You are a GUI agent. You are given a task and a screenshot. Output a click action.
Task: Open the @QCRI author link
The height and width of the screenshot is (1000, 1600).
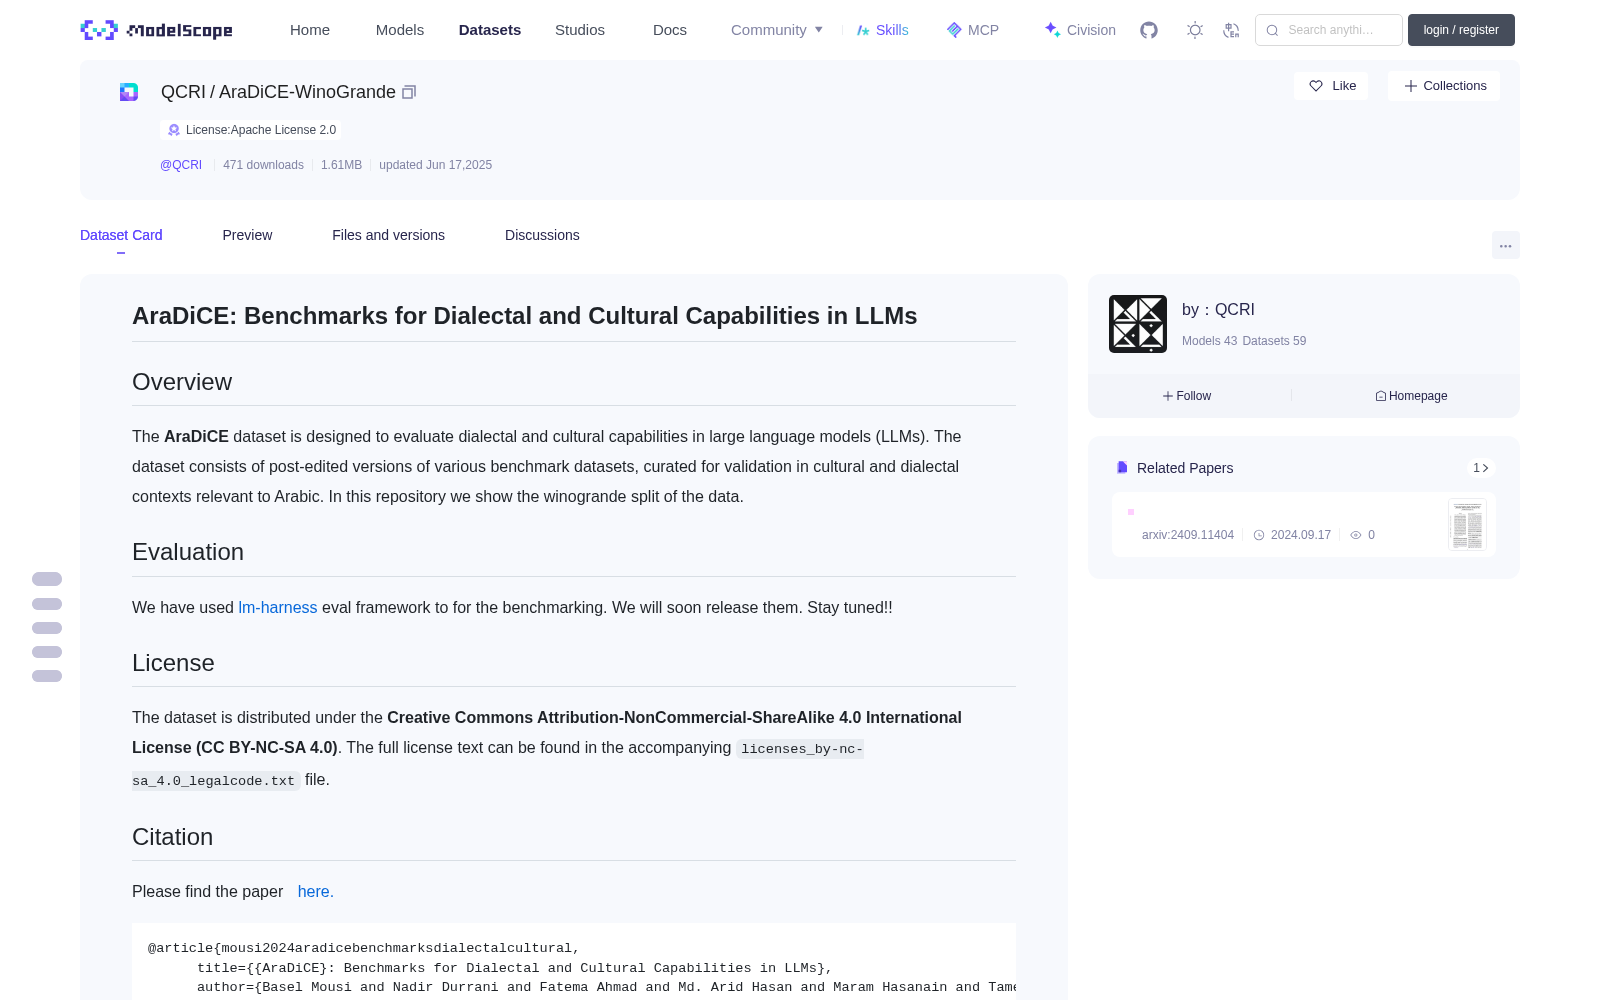(181, 165)
